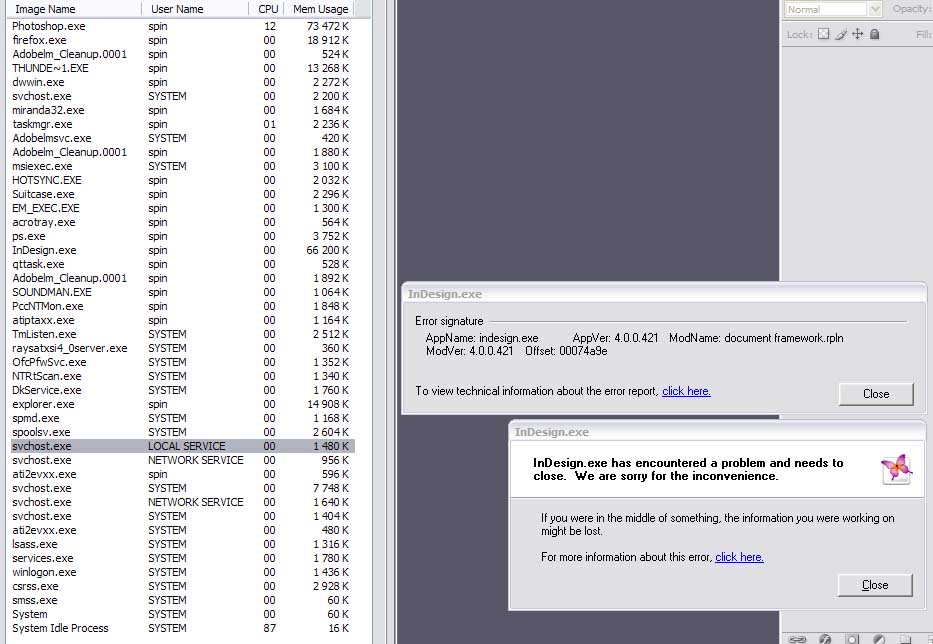Select atiptaxx.exe process row

coord(183,320)
